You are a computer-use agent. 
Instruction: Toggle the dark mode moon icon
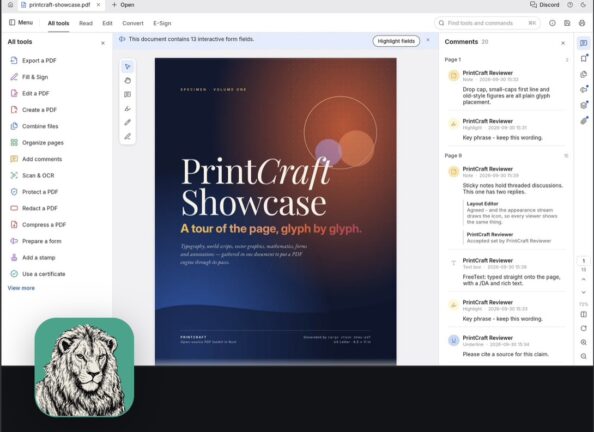pos(583,5)
